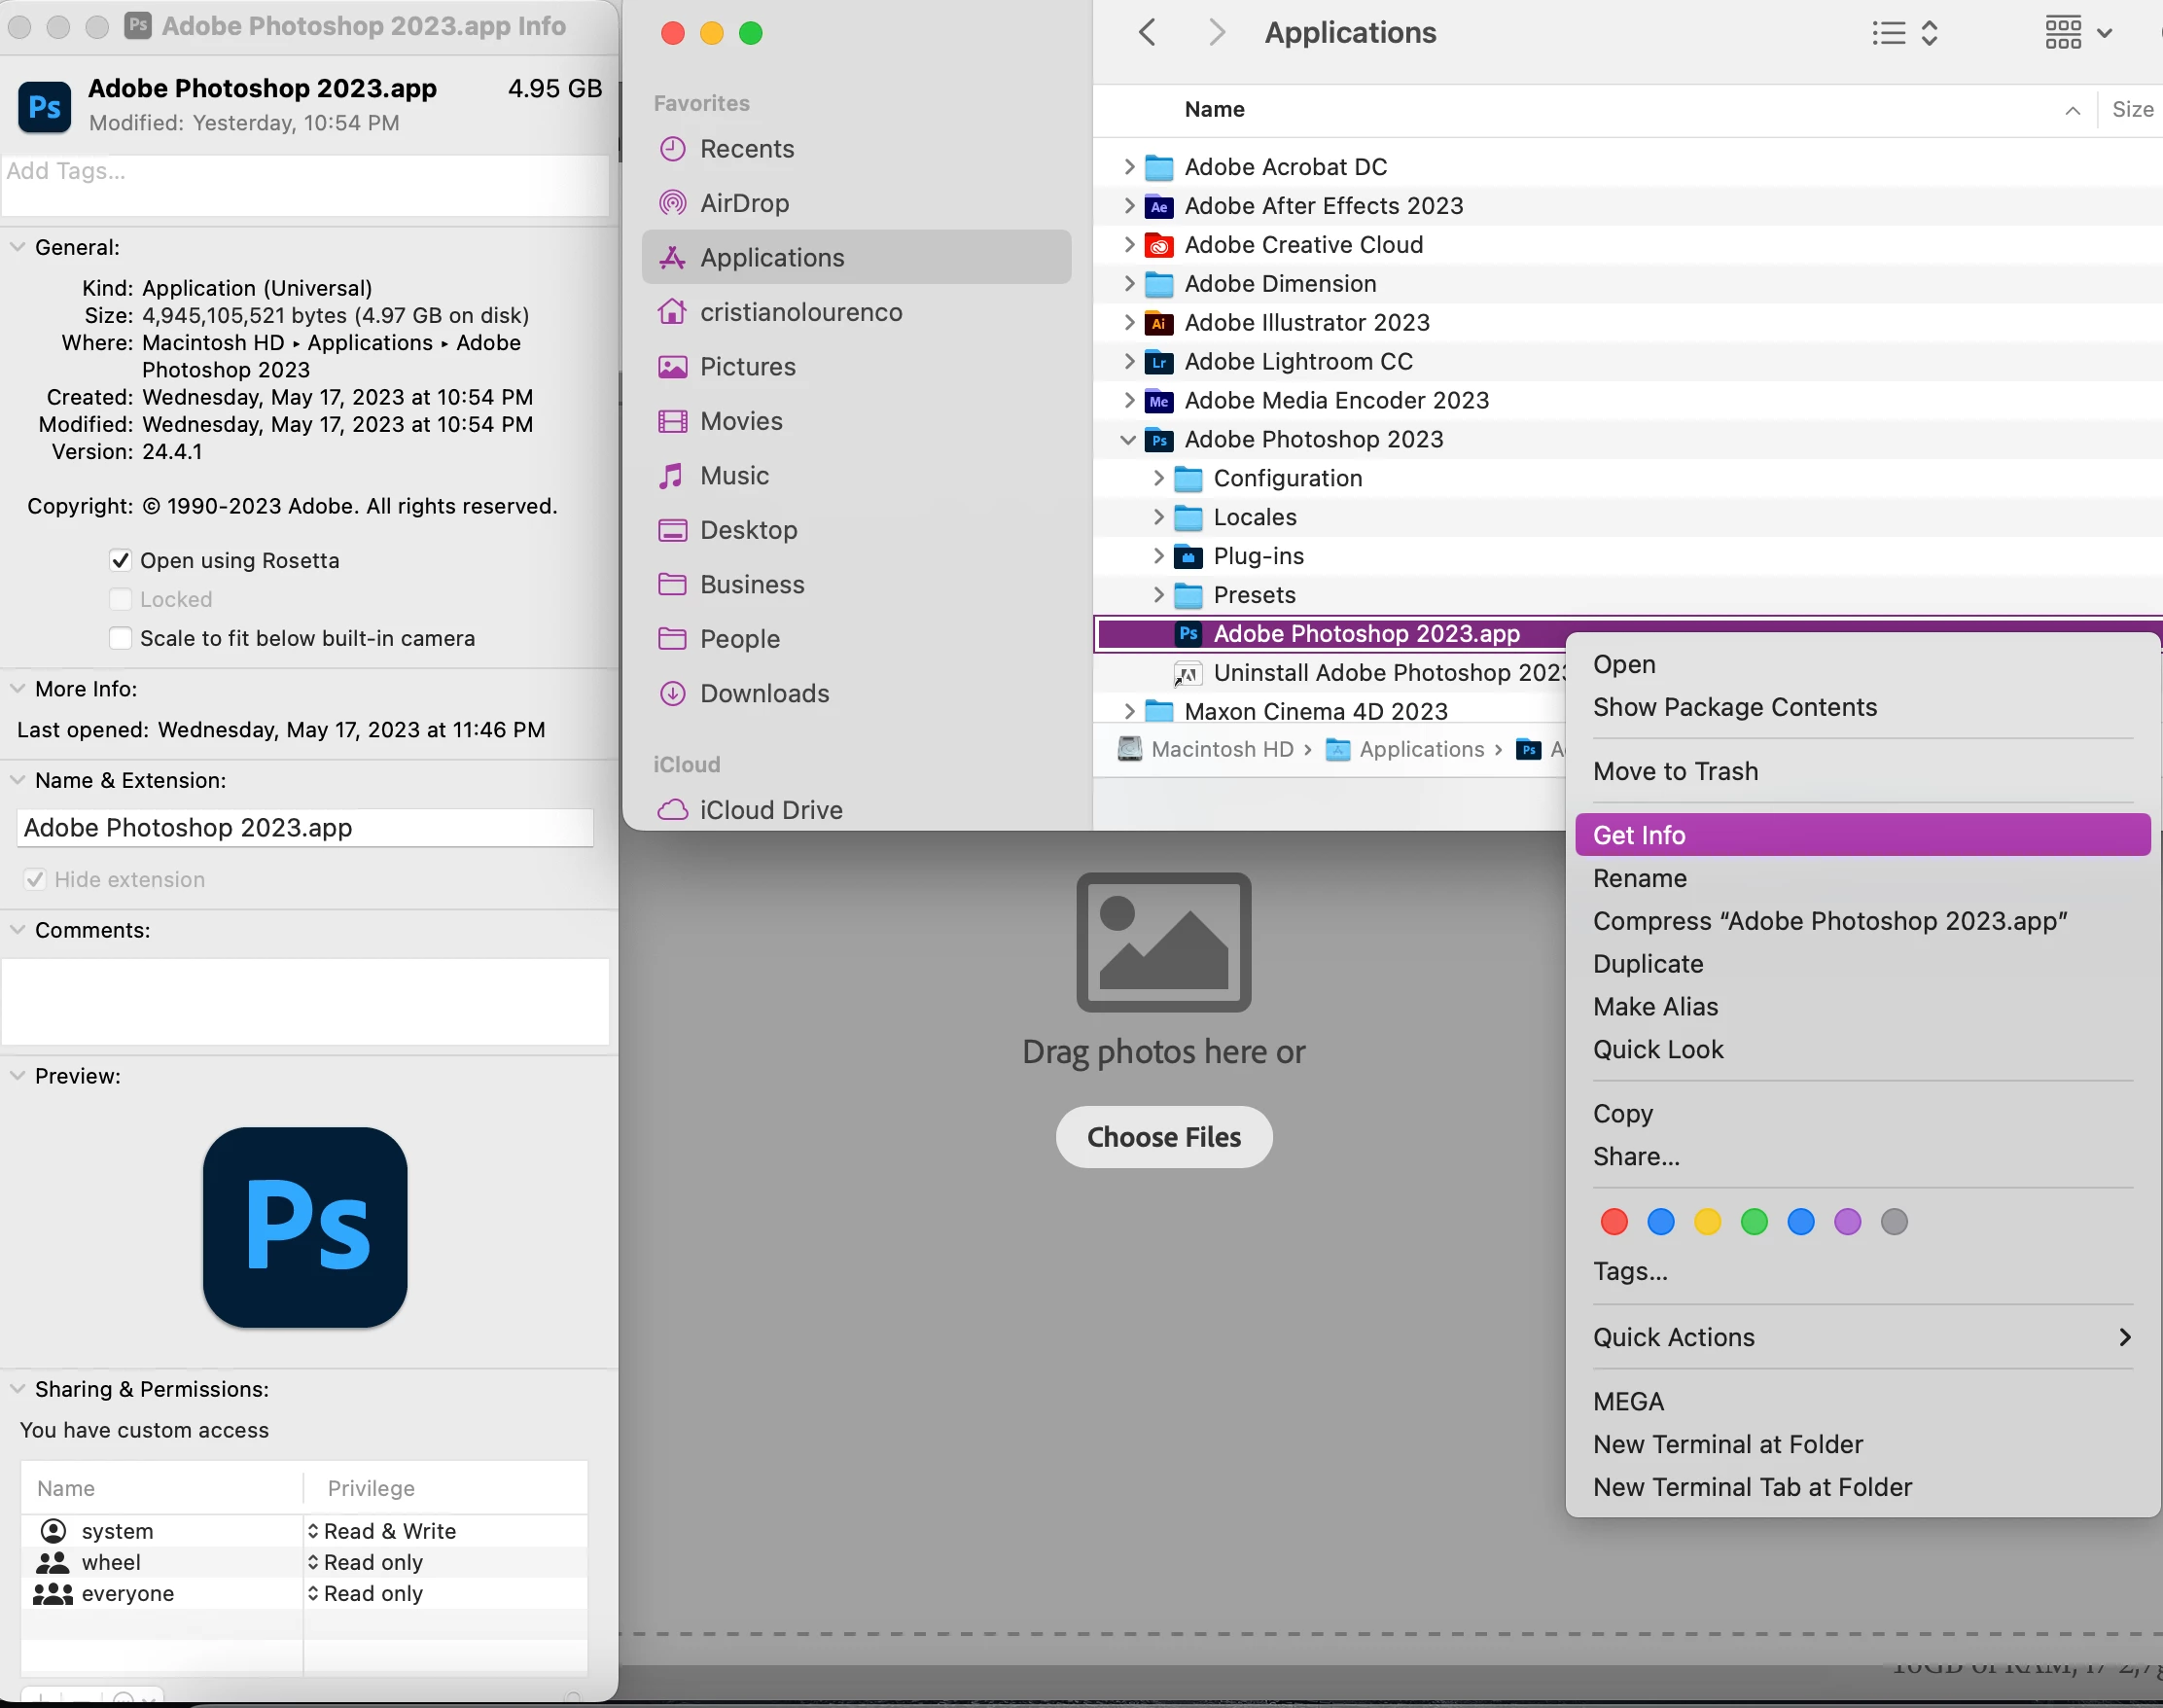This screenshot has width=2163, height=1708.
Task: Click the AirDrop sidebar icon
Action: pos(672,203)
